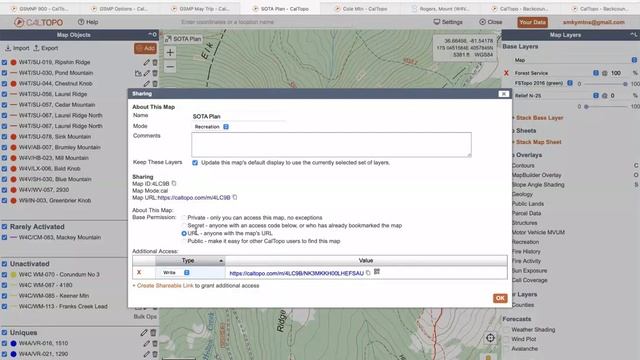Uncheck the Keep These Layers checkbox

[x=195, y=162]
